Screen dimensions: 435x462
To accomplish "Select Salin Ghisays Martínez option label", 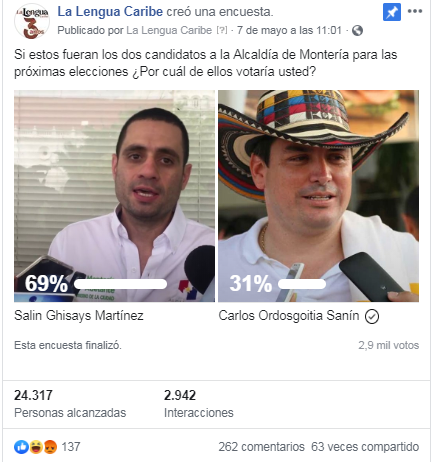I will (79, 316).
